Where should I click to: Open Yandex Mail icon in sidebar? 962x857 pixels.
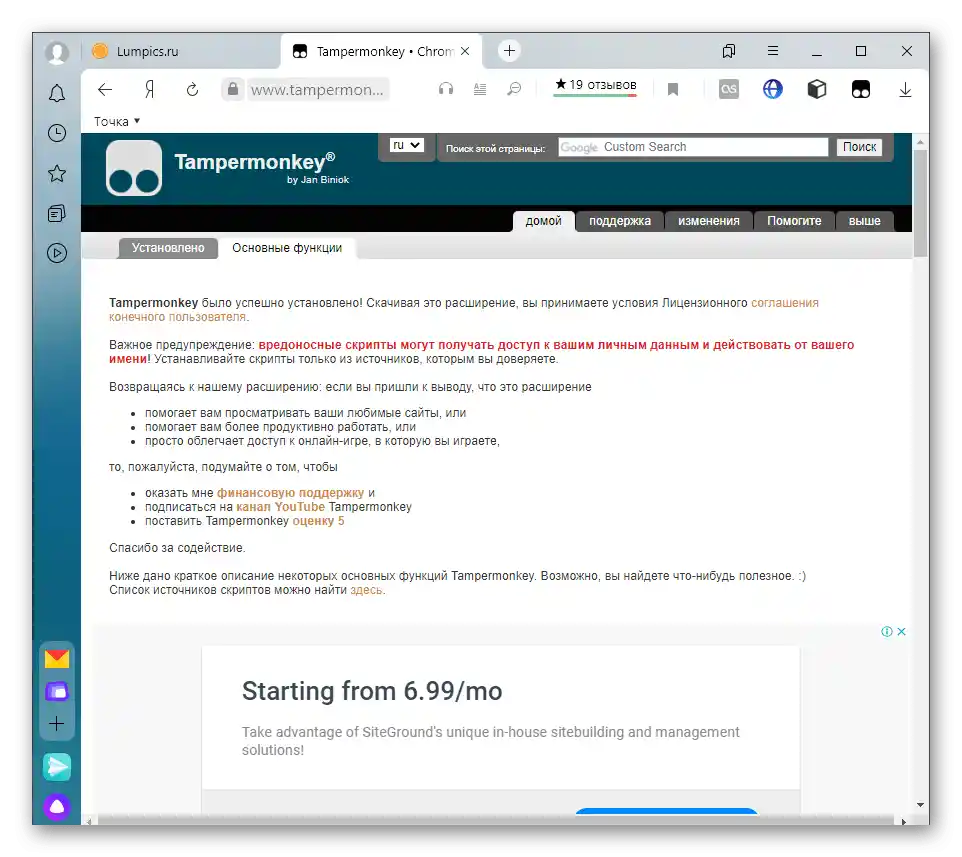click(57, 658)
